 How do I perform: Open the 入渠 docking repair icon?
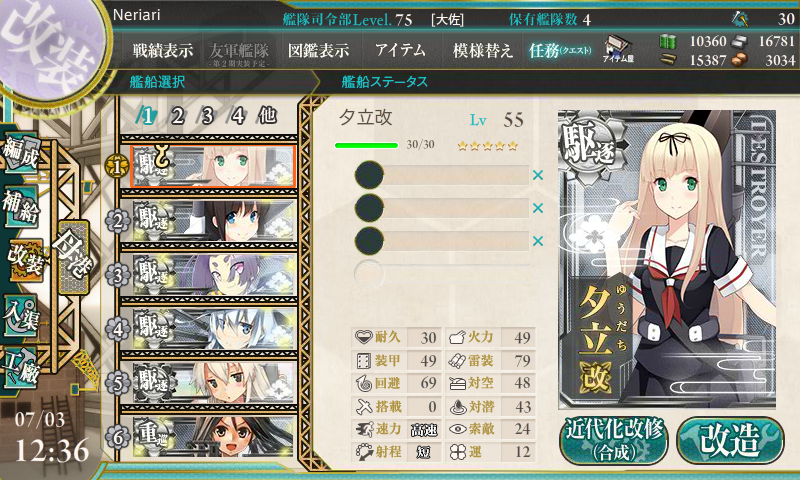(20, 316)
